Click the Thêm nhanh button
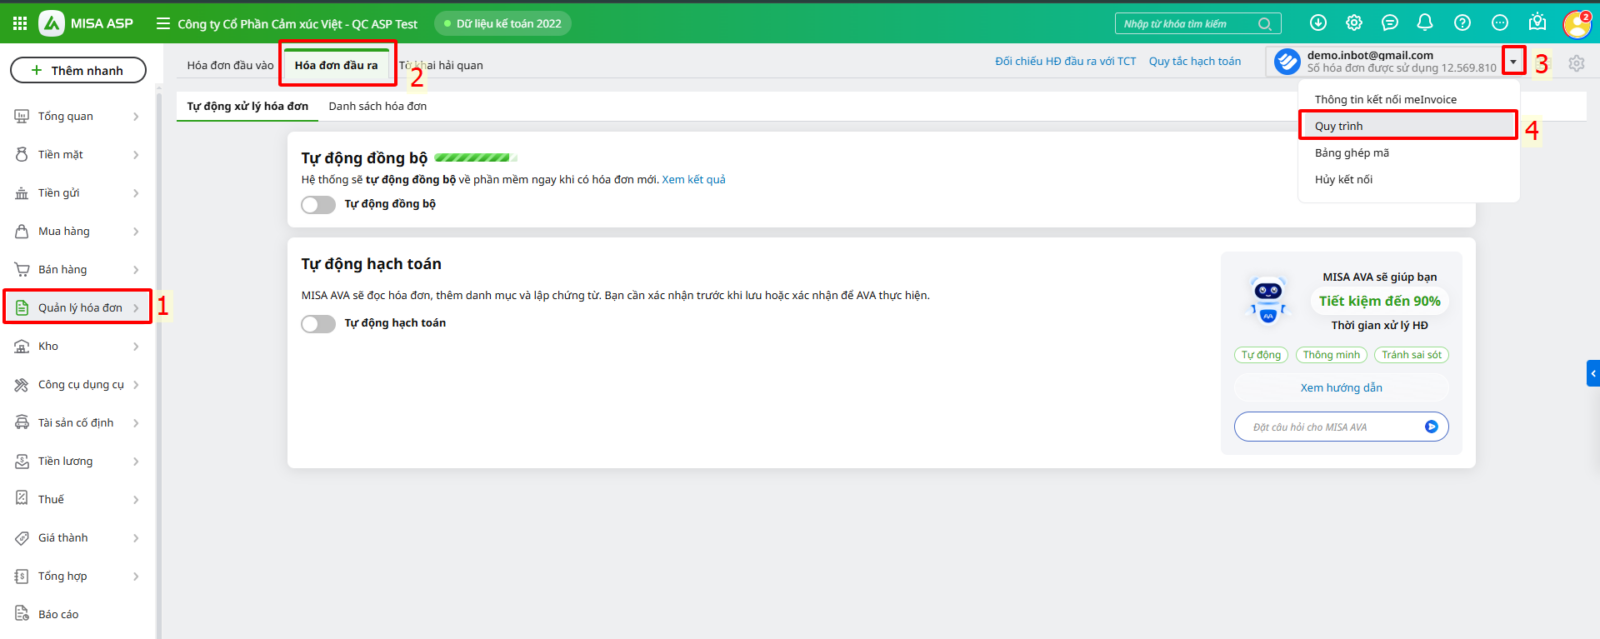1600x639 pixels. 78,71
